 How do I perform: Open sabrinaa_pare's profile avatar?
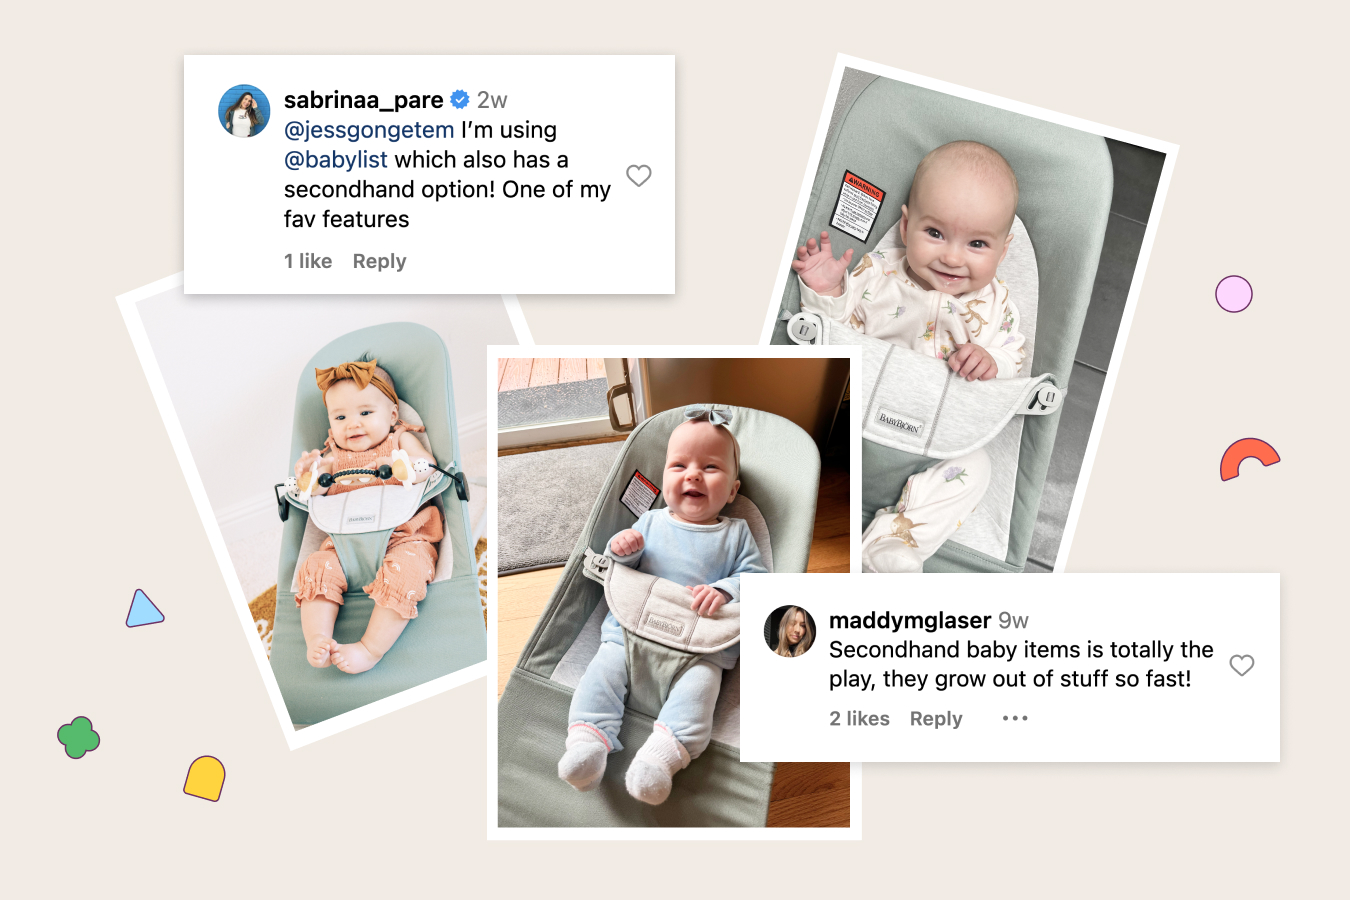(x=244, y=111)
